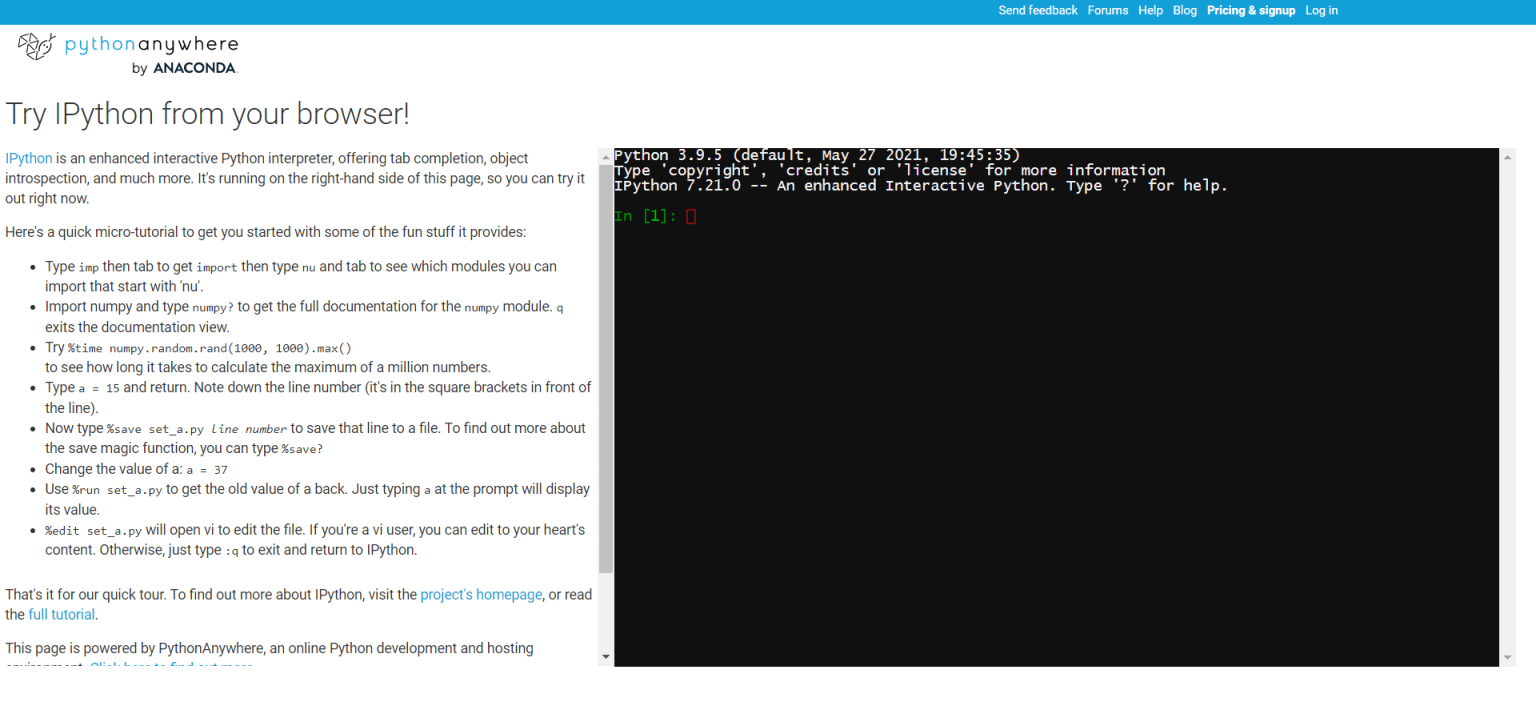
Task: Click the console scroll-down arrow
Action: (1508, 657)
